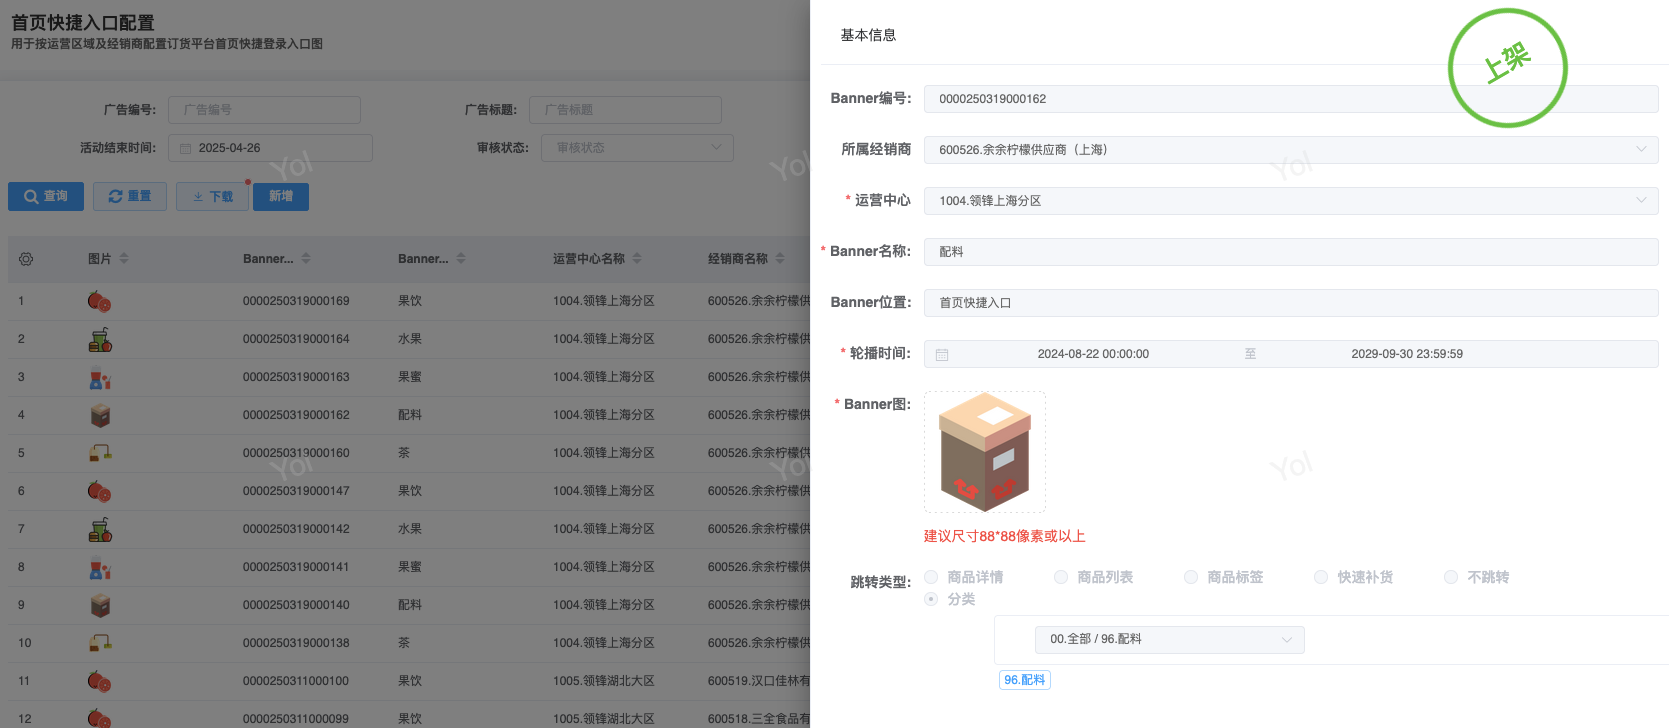Click the 重置 reset button

[130, 197]
